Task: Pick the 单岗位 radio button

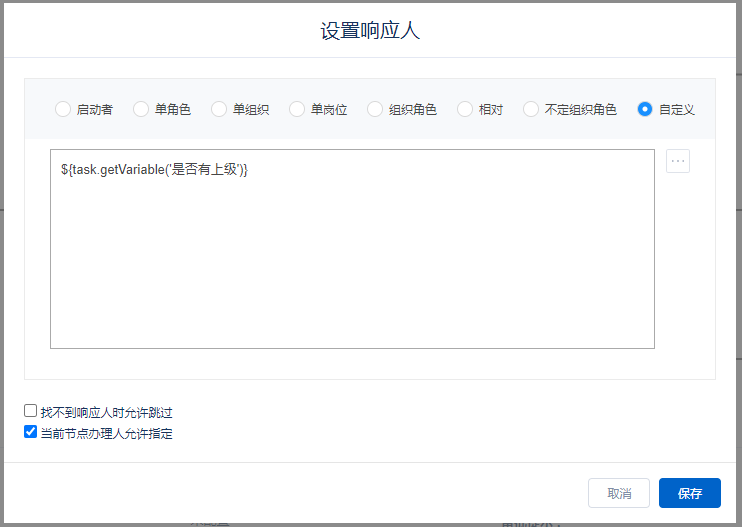Action: pyautogui.click(x=297, y=109)
